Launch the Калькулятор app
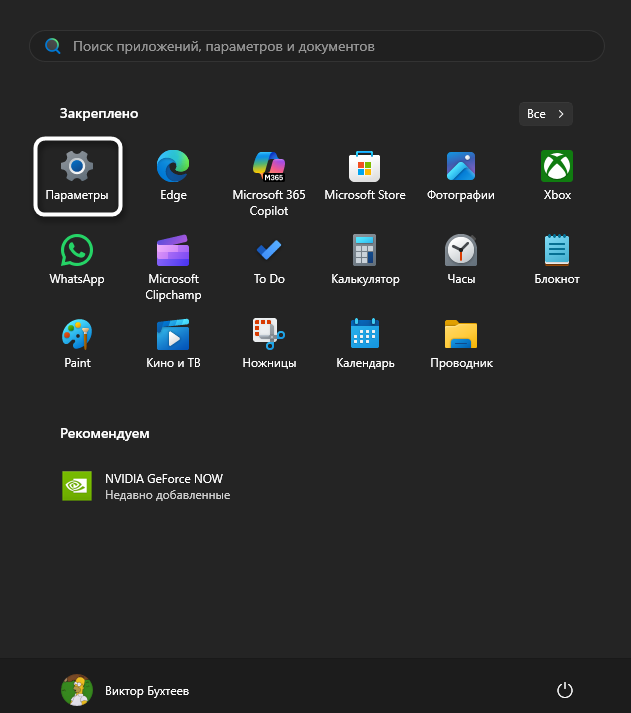Image resolution: width=631 pixels, height=713 pixels. [x=365, y=260]
